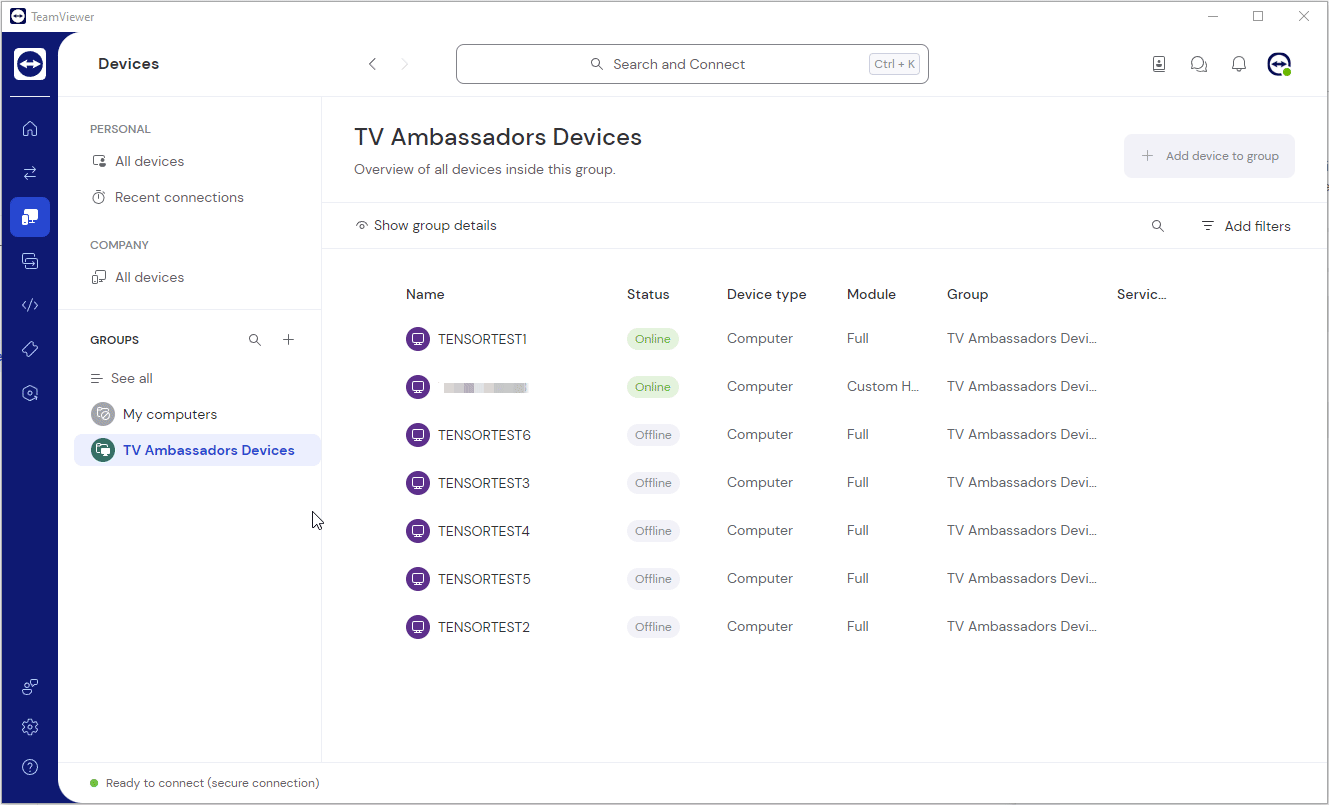This screenshot has height=805, width=1329.
Task: Maximize the TeamViewer window
Action: pyautogui.click(x=1258, y=16)
